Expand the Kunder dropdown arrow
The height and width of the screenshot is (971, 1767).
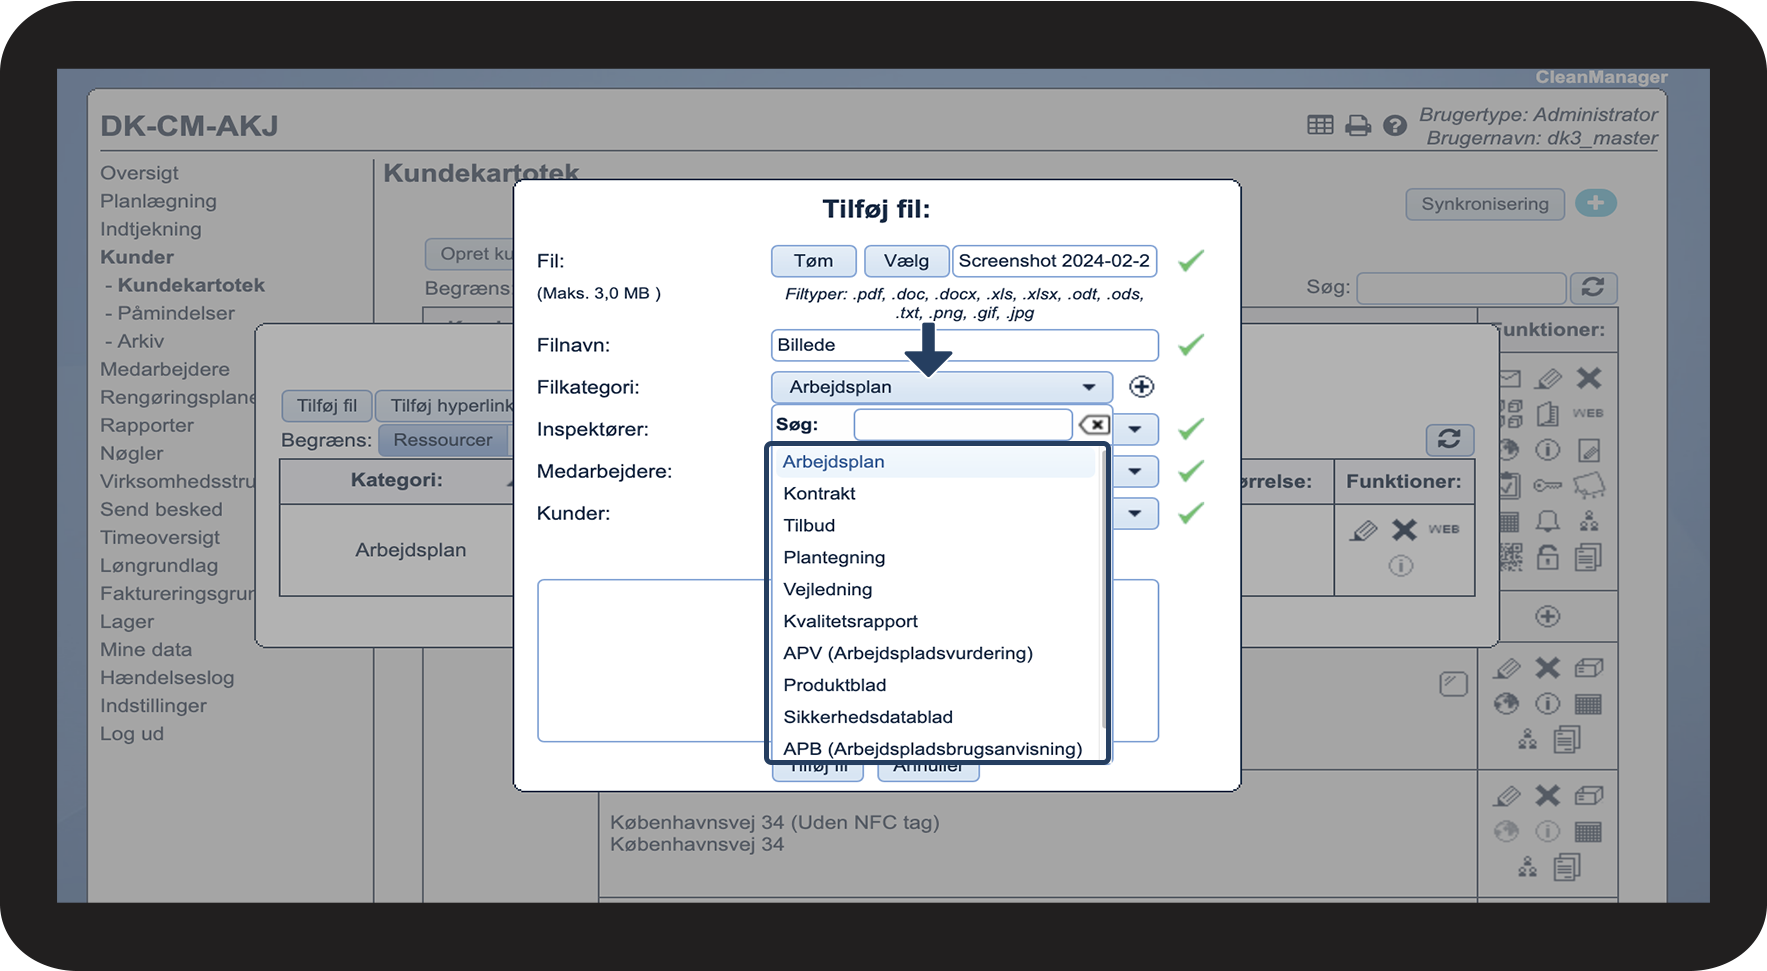(x=1135, y=513)
